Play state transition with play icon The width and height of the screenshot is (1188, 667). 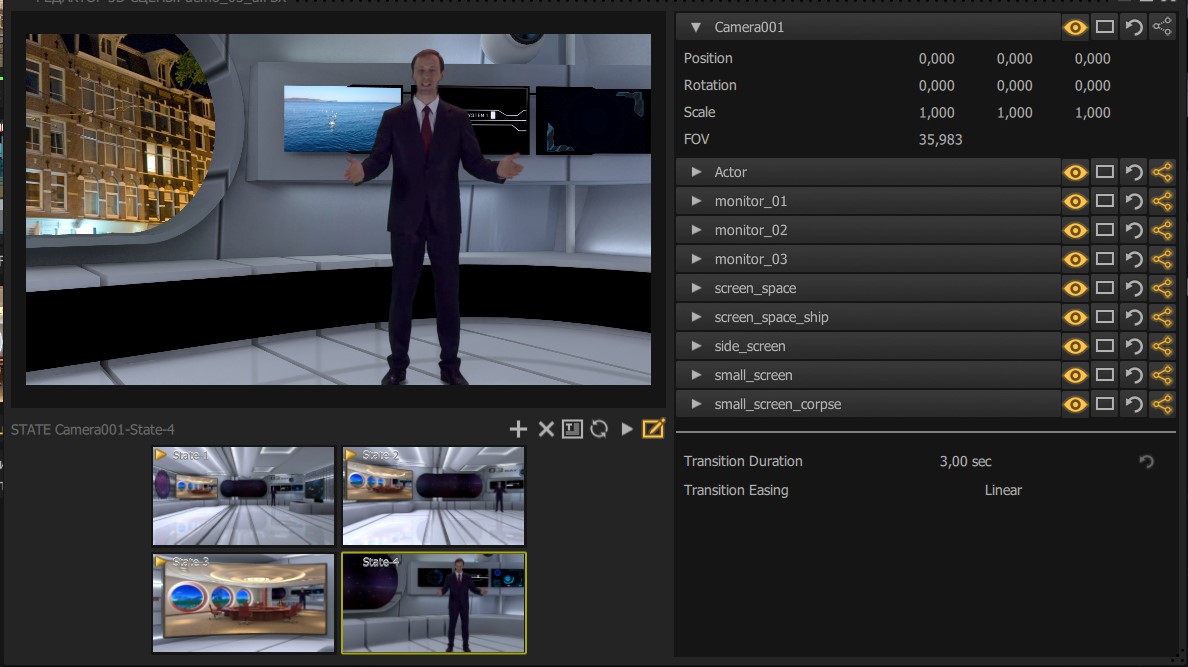[x=627, y=429]
